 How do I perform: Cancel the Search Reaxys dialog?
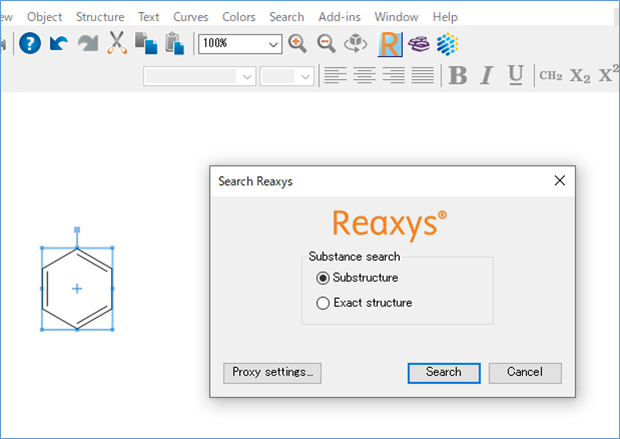525,373
